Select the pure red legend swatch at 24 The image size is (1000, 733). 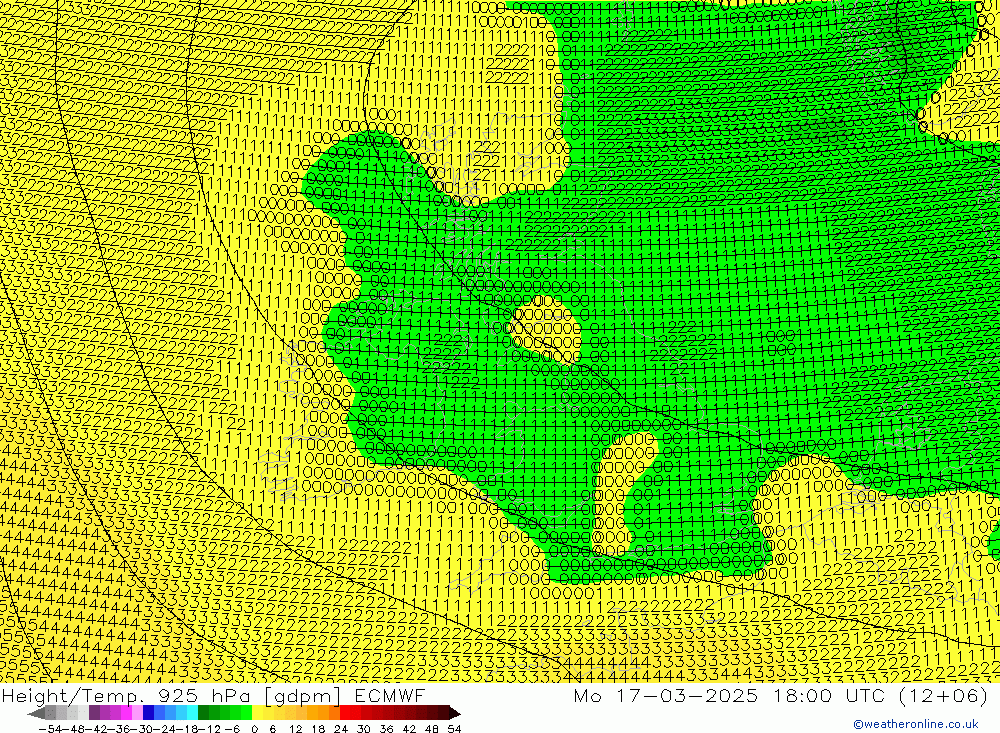pos(344,713)
